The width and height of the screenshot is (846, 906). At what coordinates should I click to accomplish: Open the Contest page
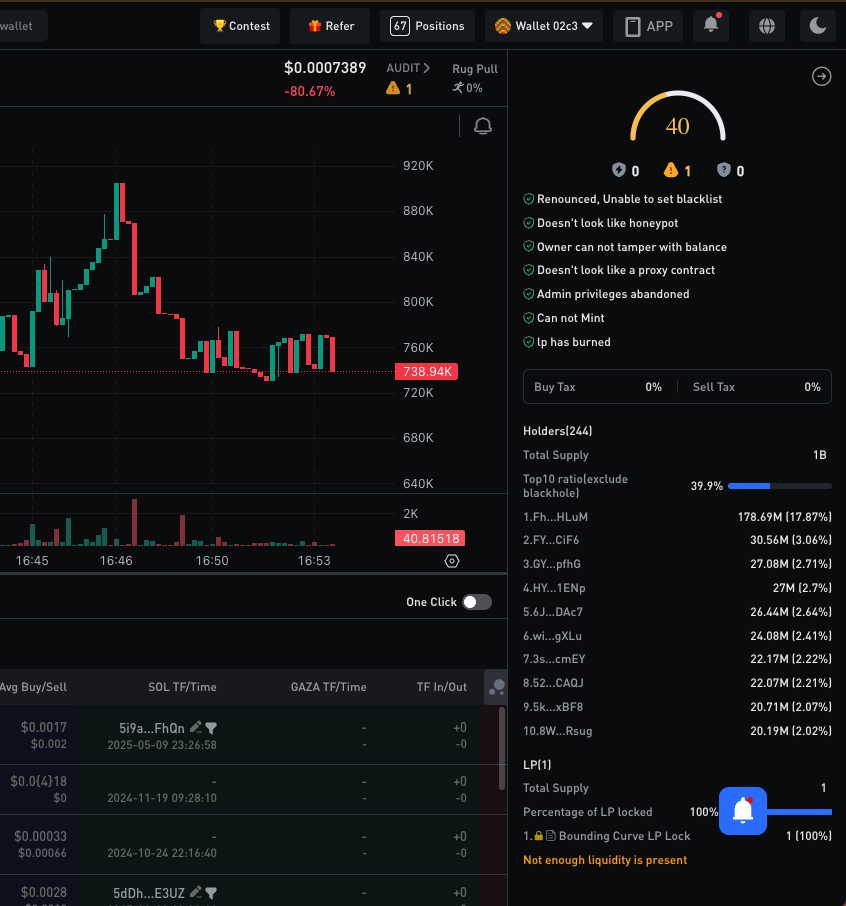[240, 26]
